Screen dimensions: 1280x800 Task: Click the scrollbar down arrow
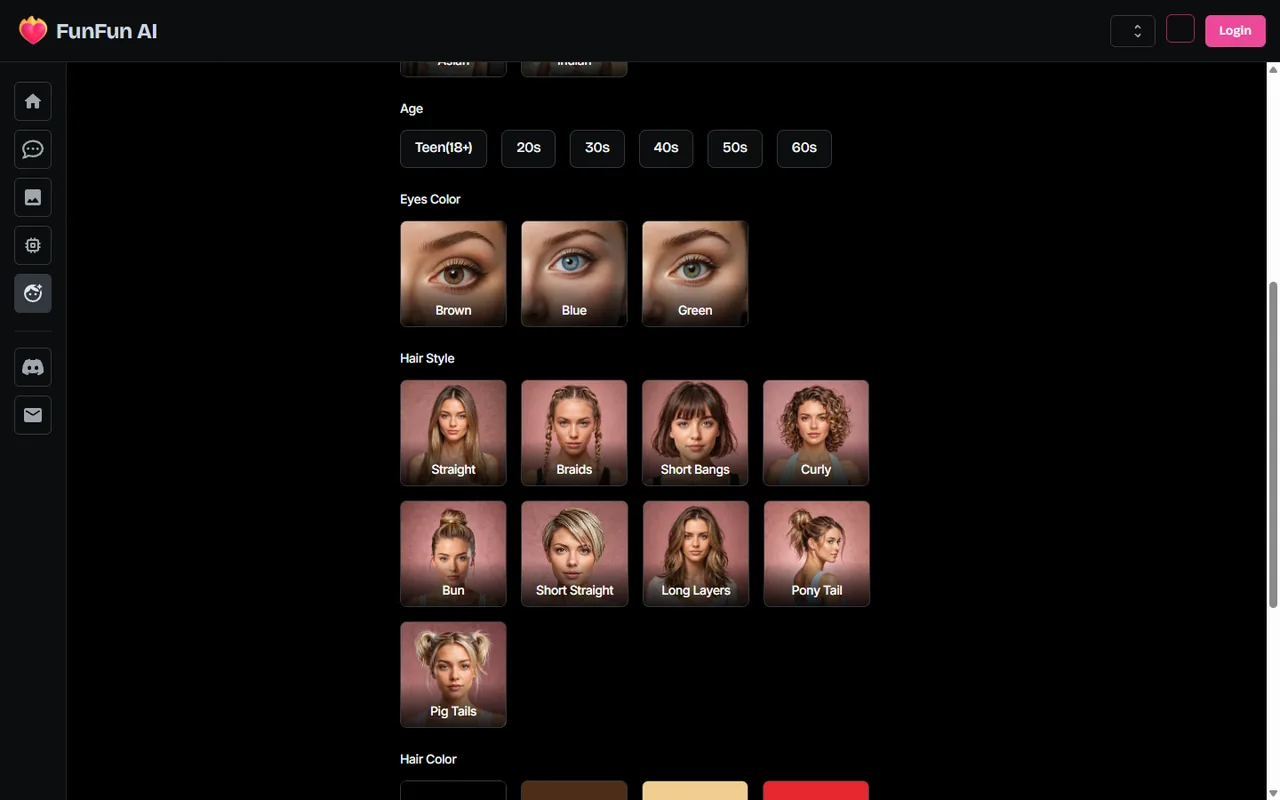point(1273,793)
